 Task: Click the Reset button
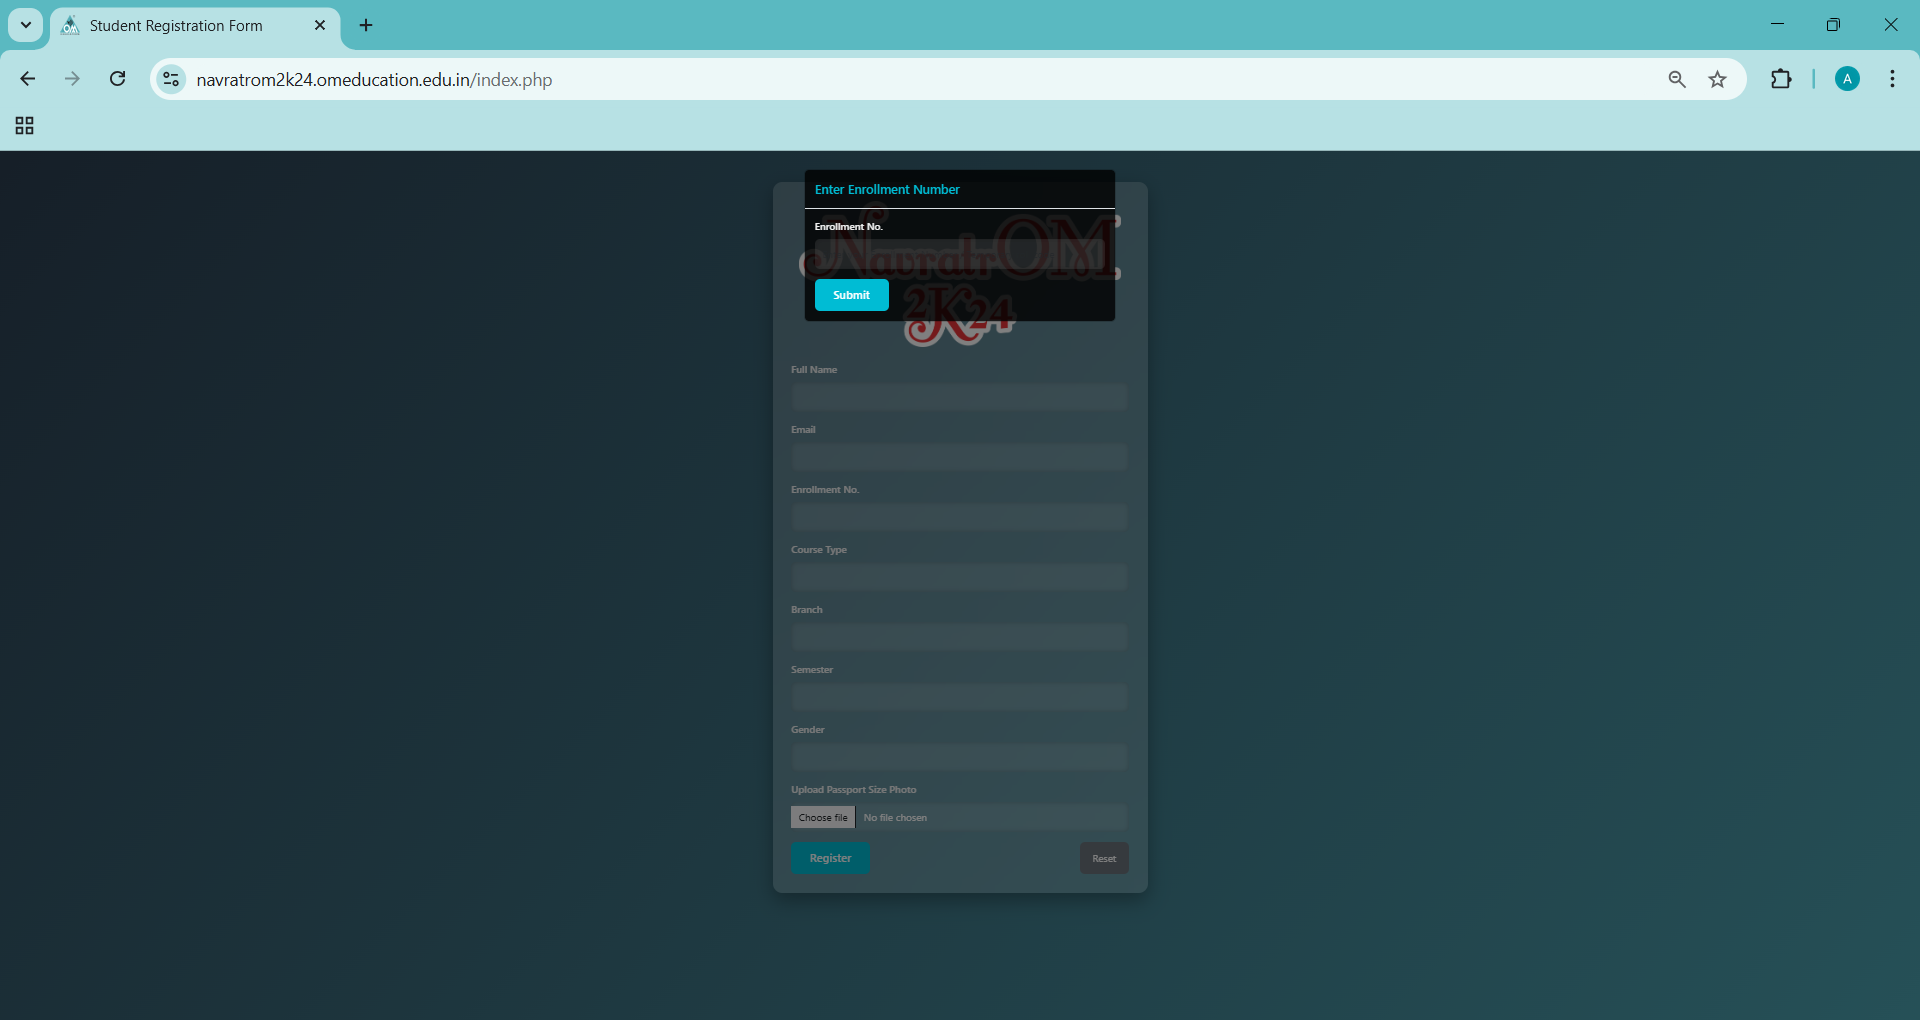point(1104,858)
